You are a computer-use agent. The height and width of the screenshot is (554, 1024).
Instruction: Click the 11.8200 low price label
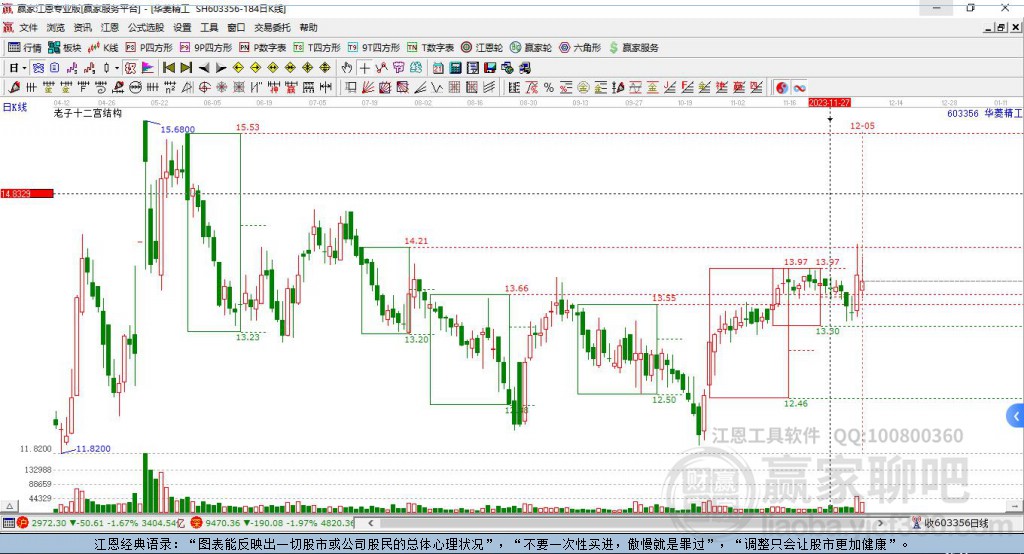pos(93,449)
